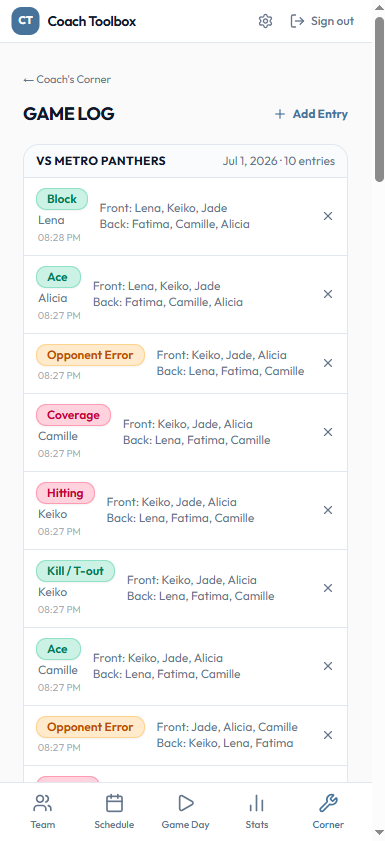Remove the Hitting entry by Keiko
Image resolution: width=385 pixels, height=841 pixels.
[328, 510]
